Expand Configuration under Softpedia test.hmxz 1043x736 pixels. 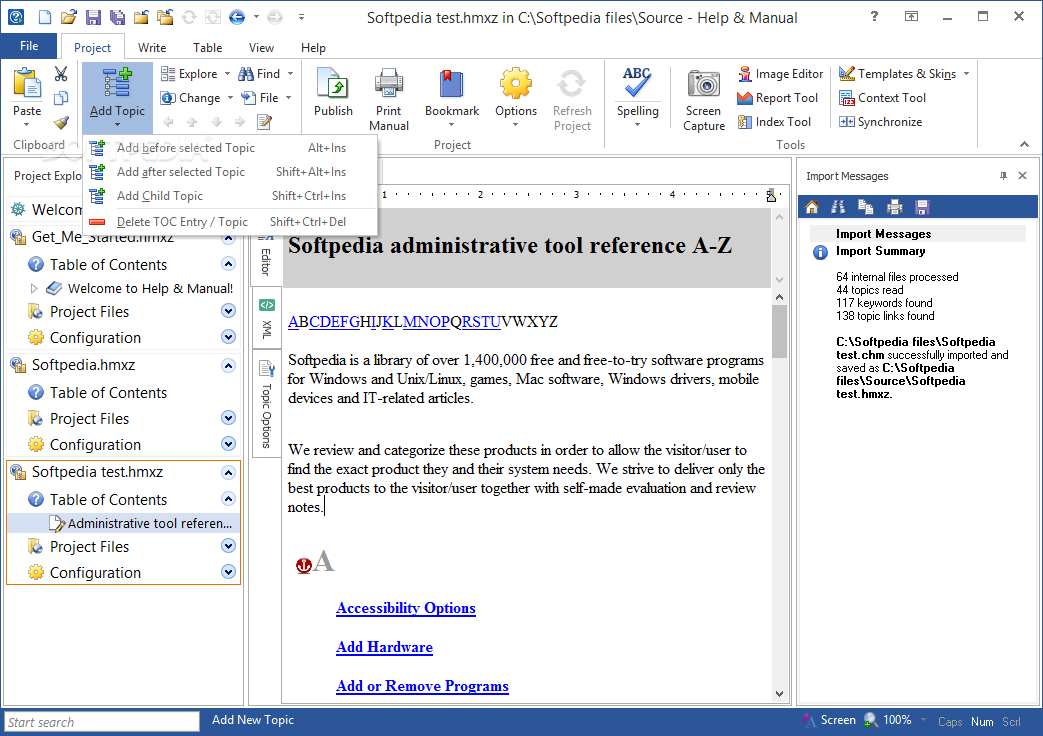pos(228,572)
